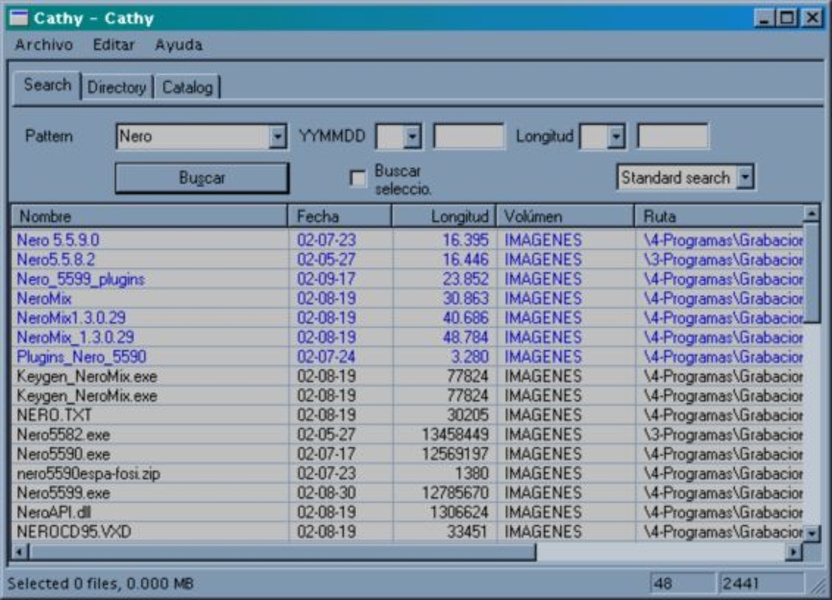
Task: Sort by the Nombre column header
Action: pos(150,216)
